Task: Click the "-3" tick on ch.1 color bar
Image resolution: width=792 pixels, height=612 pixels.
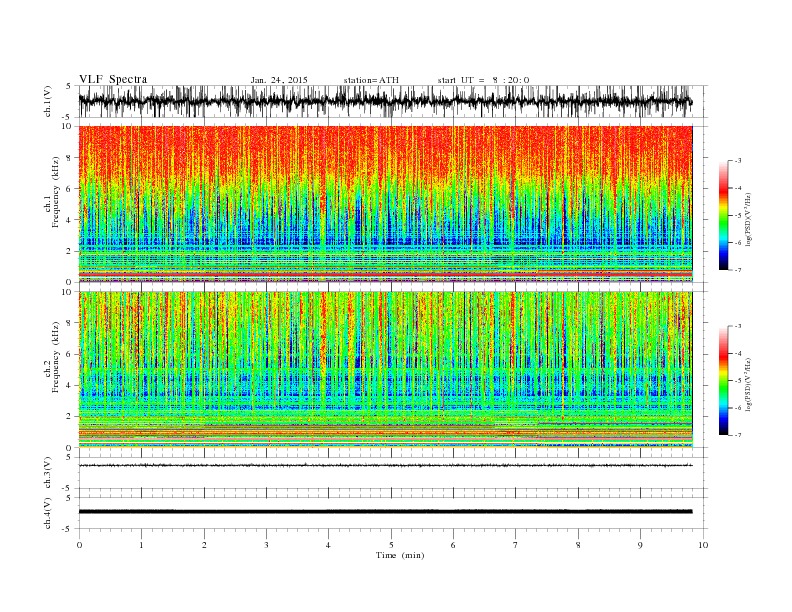Action: [738, 161]
